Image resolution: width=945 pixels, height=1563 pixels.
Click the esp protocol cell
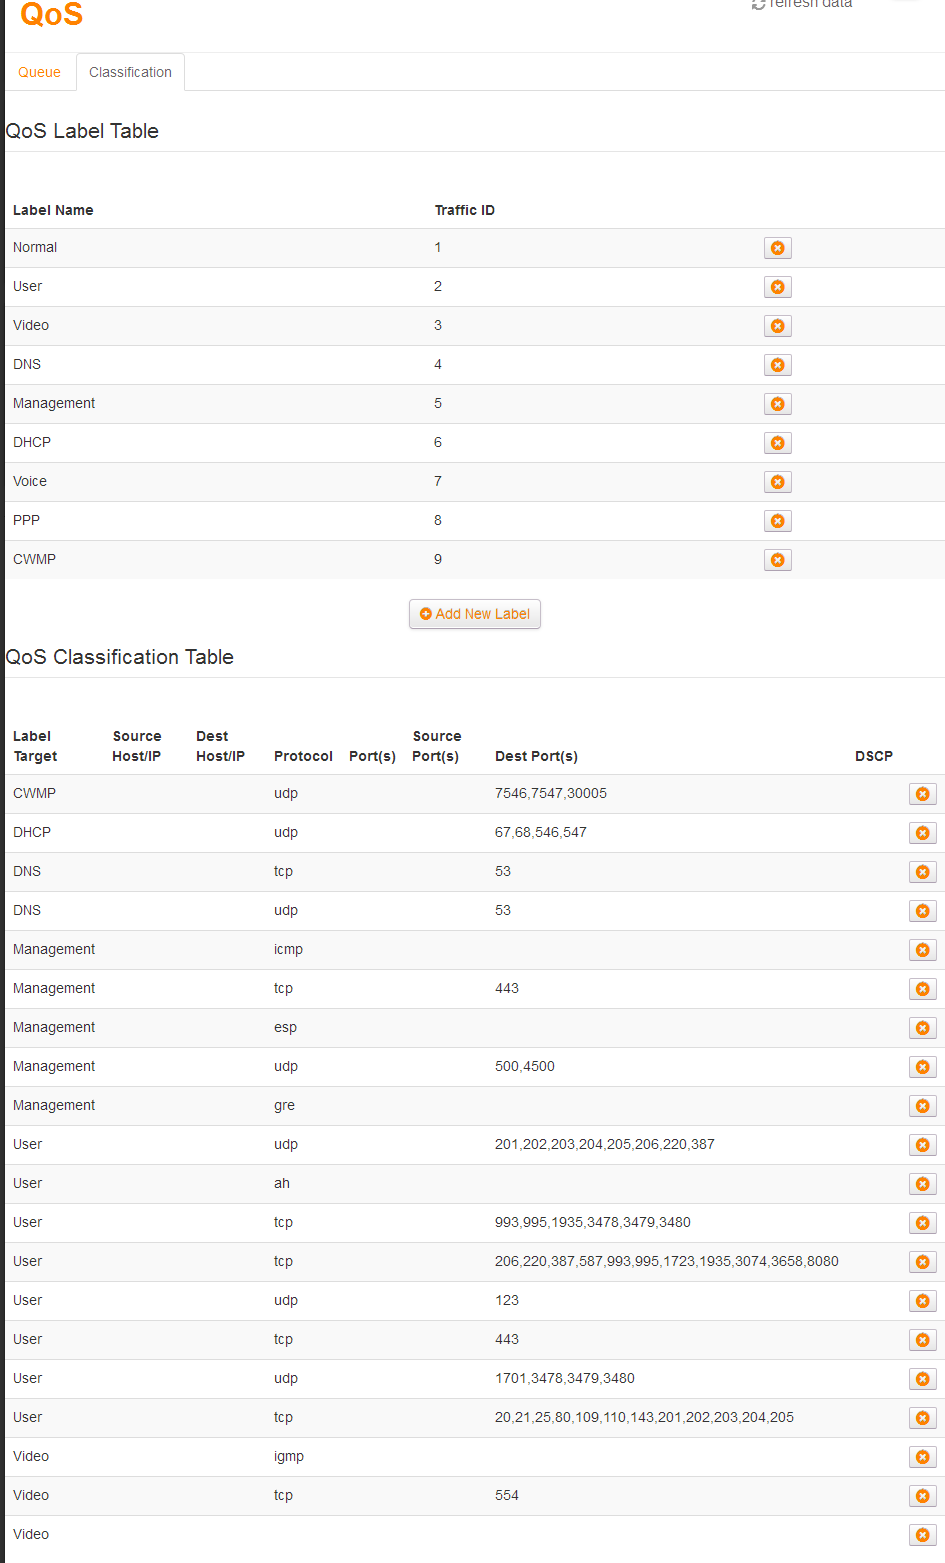click(285, 1027)
